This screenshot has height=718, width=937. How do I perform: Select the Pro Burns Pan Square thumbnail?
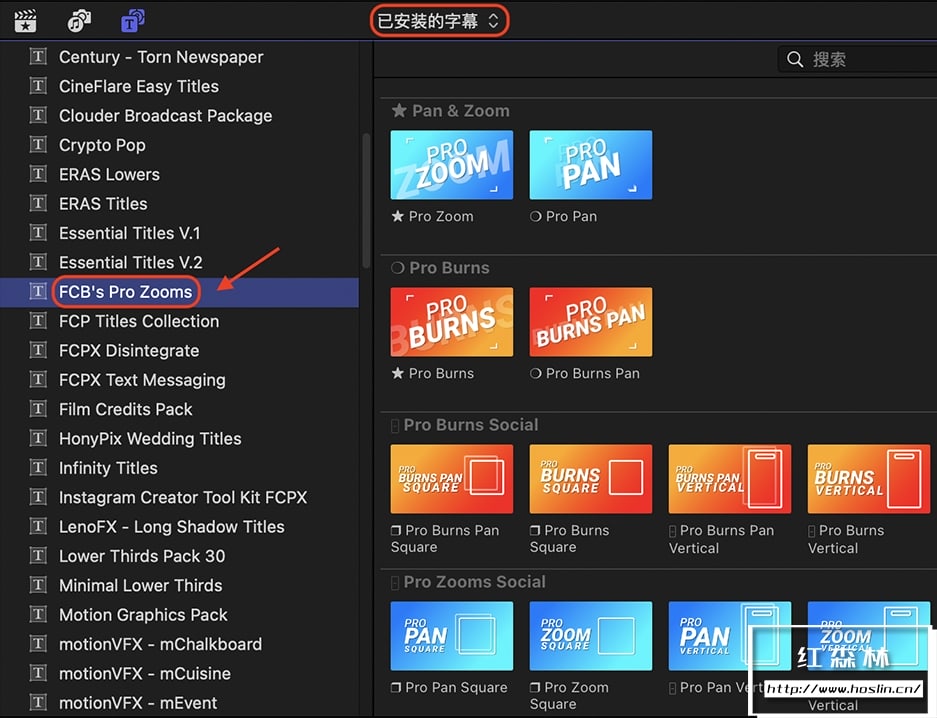[x=452, y=479]
